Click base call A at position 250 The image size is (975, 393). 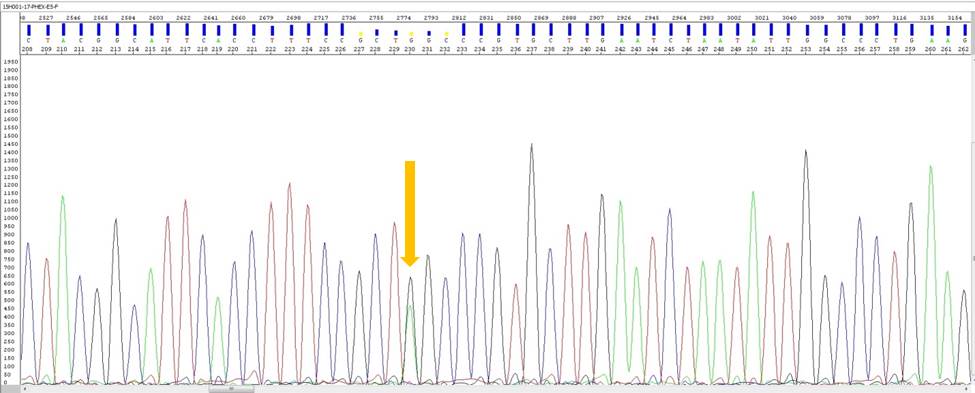click(x=753, y=41)
